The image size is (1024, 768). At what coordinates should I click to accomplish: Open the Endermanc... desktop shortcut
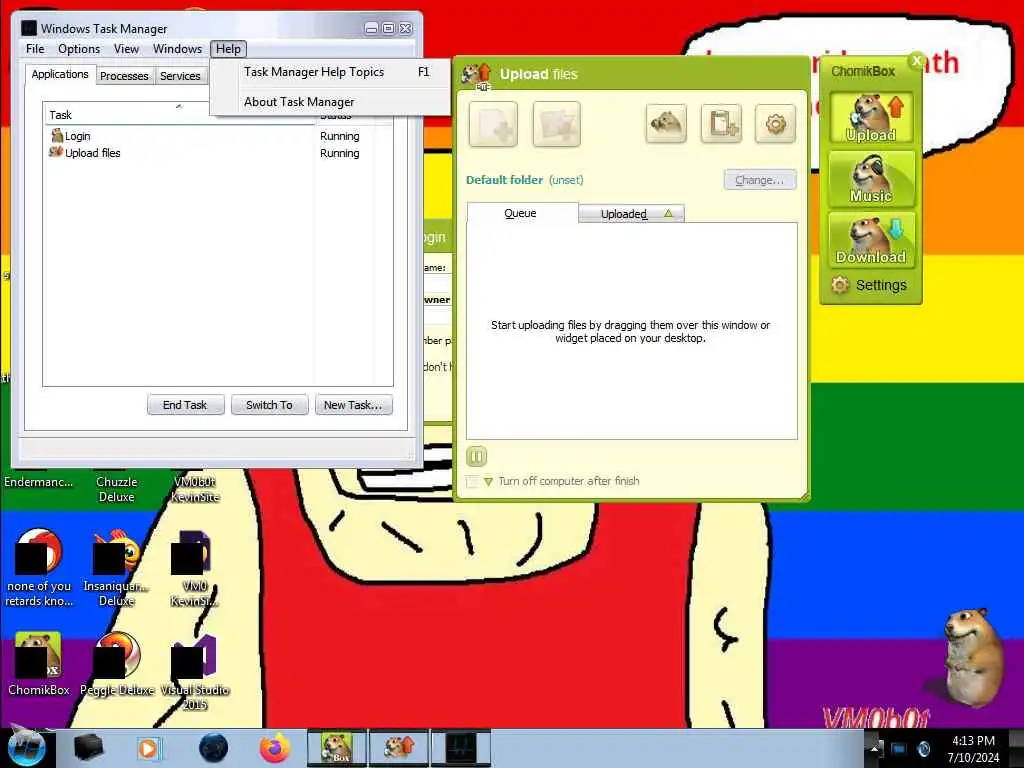coord(39,482)
